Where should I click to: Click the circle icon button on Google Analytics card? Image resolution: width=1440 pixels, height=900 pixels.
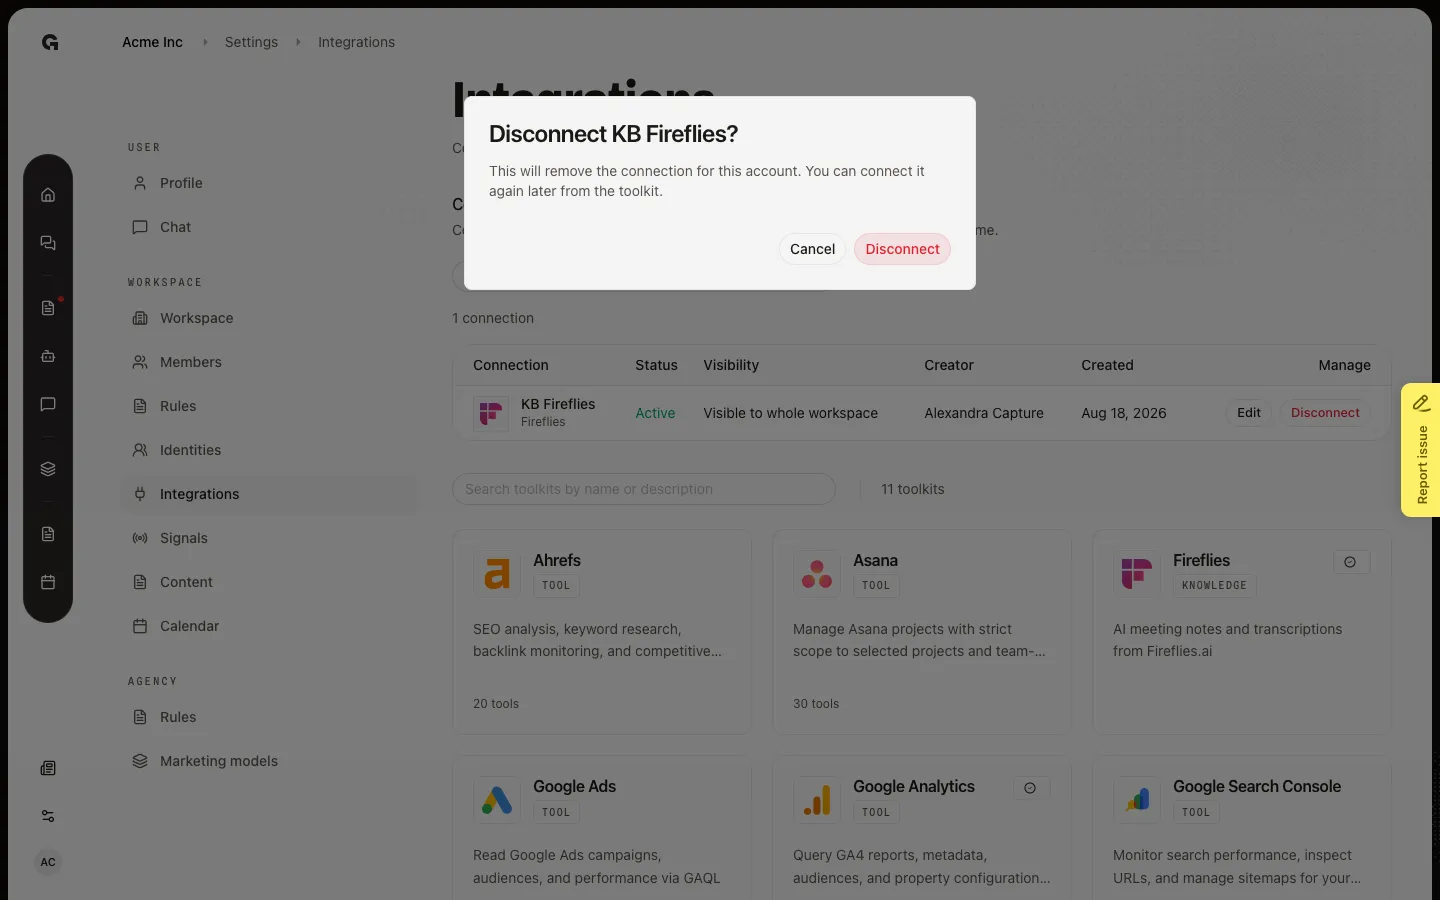(x=1031, y=788)
